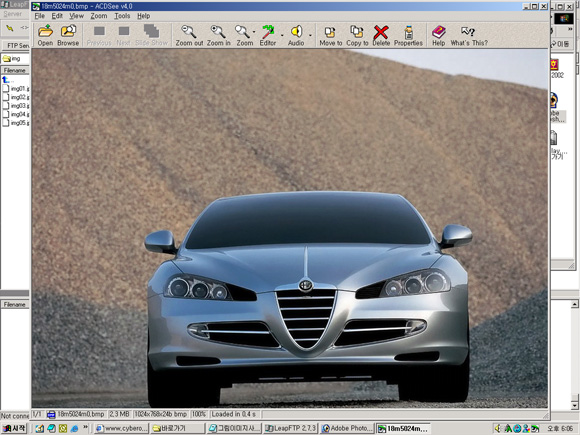This screenshot has height=435, width=580.
Task: Show file Properties
Action: click(x=408, y=36)
